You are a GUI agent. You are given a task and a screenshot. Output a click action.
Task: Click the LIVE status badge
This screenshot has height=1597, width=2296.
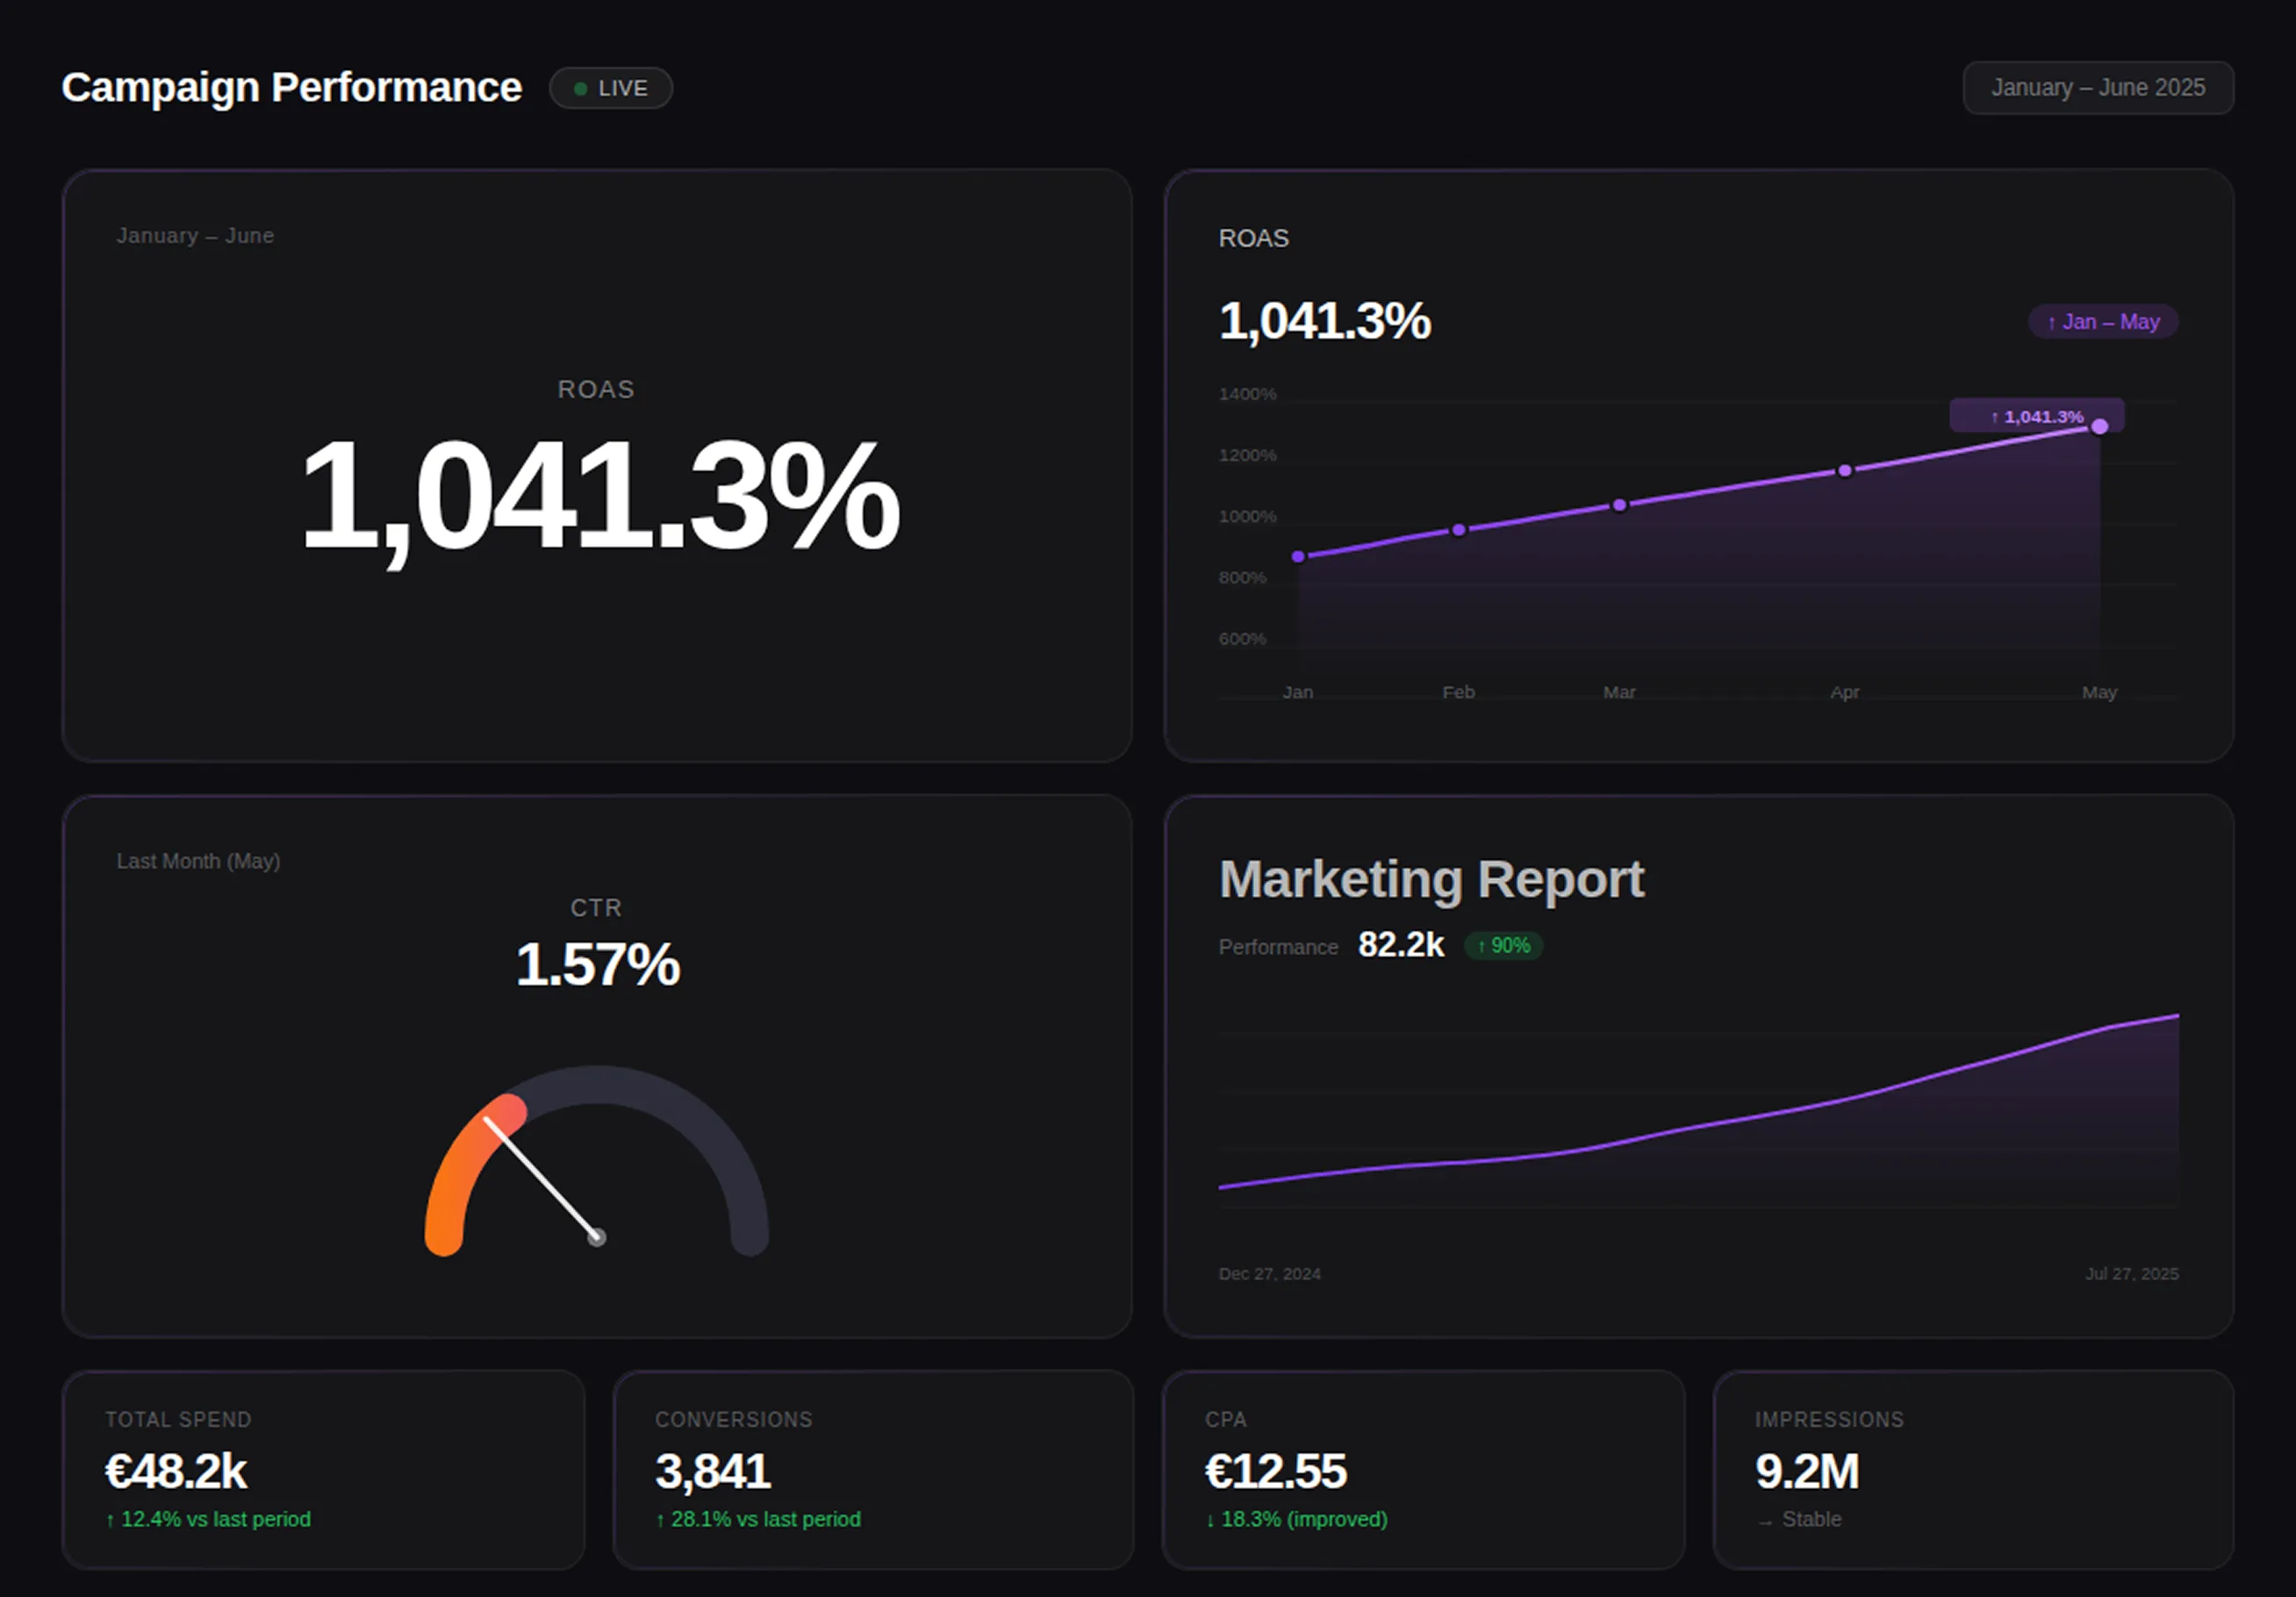610,88
